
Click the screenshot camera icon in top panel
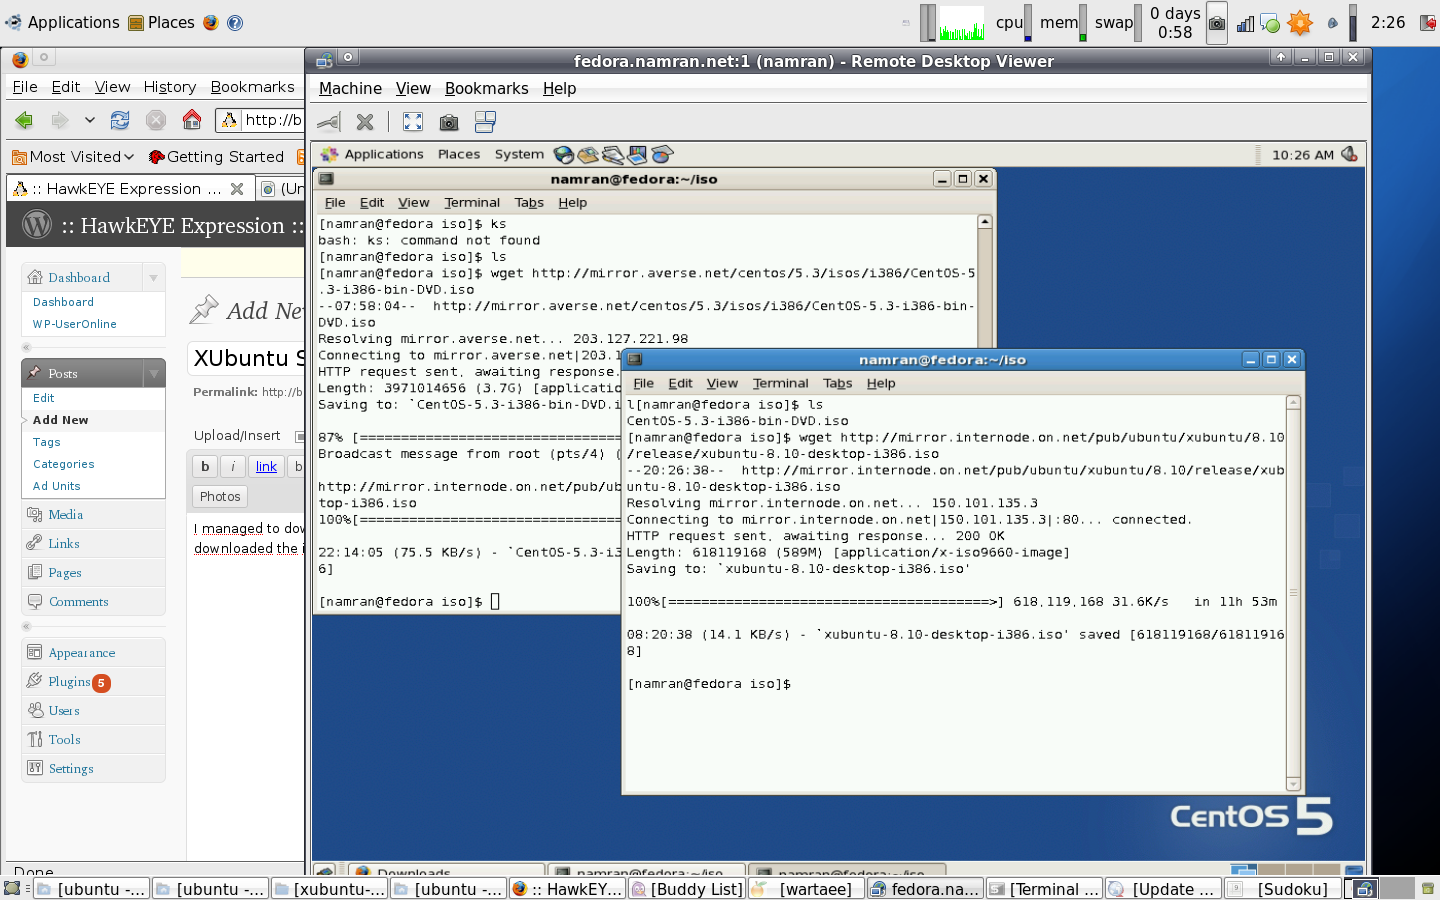(x=1217, y=23)
